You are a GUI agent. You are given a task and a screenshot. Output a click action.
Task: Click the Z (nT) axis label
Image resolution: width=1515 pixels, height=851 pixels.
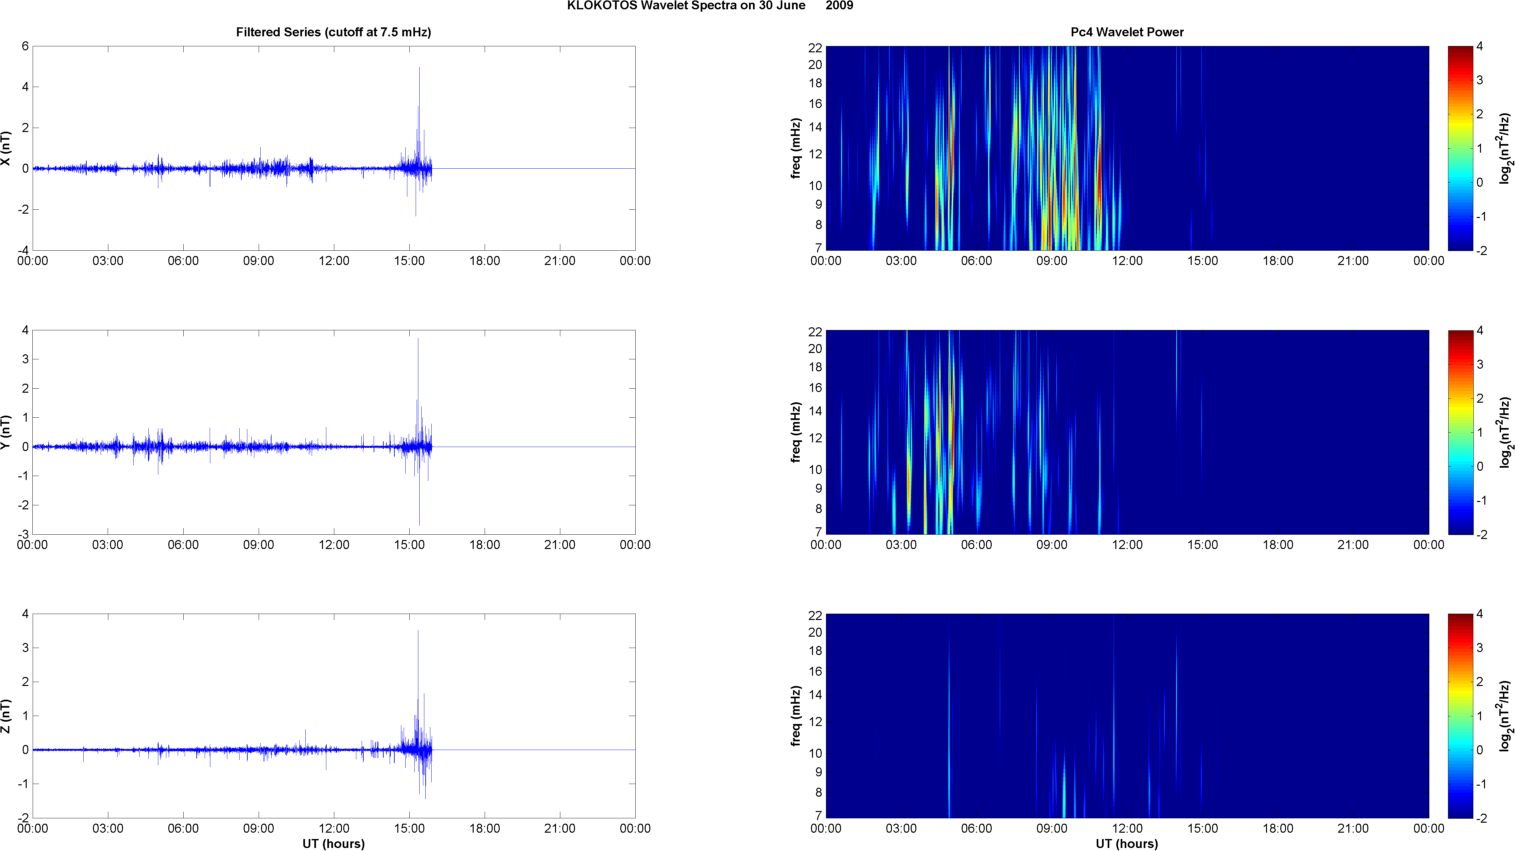[6, 716]
